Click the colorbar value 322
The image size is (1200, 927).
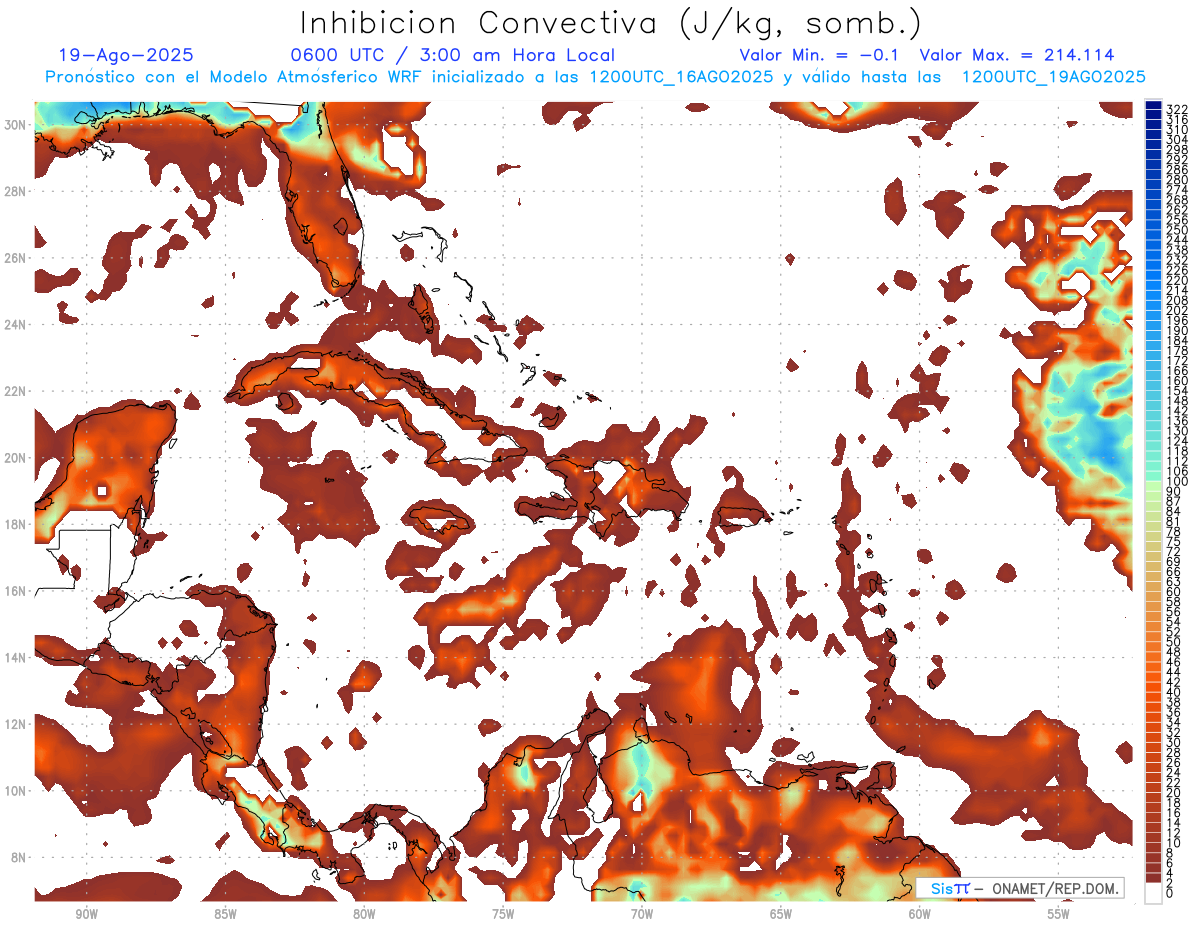(1177, 108)
